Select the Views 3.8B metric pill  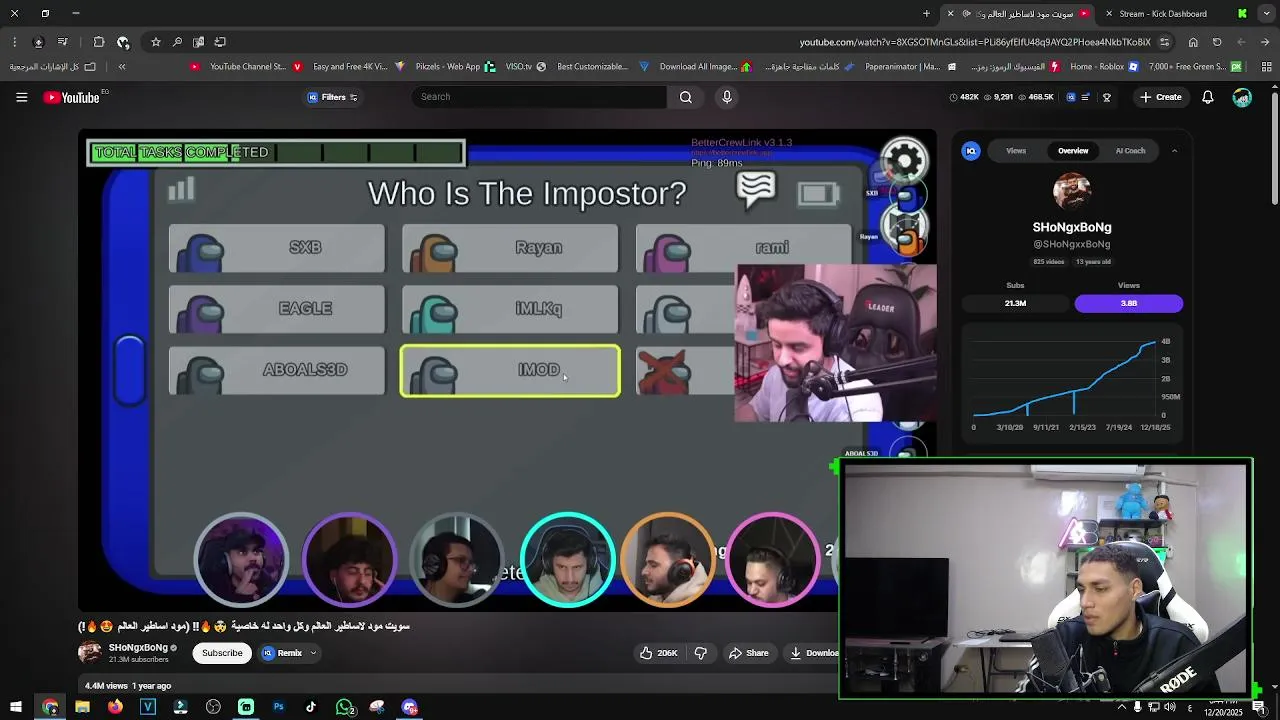coord(1128,303)
